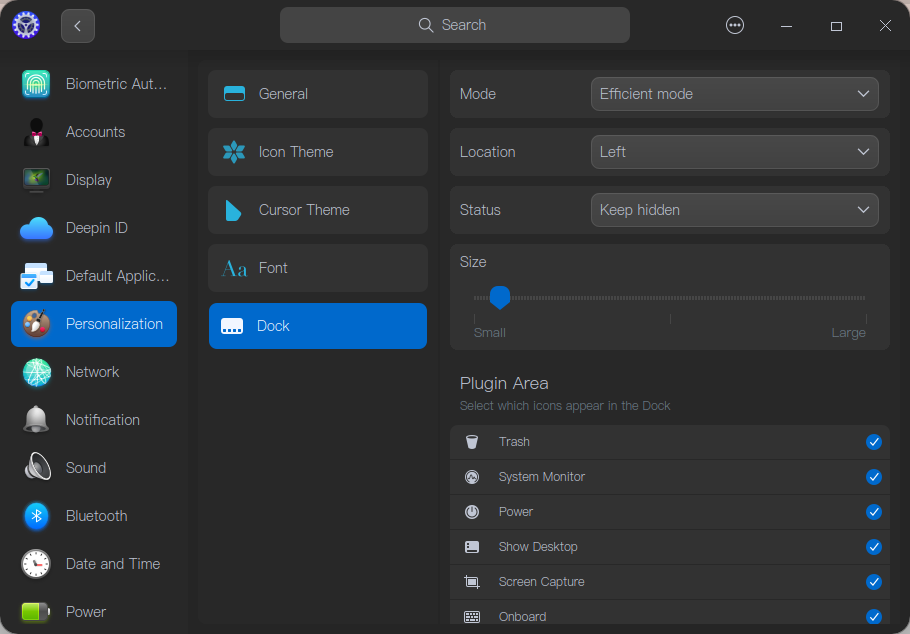Open the Mode dropdown
Screen dimensions: 910x634
tap(735, 94)
